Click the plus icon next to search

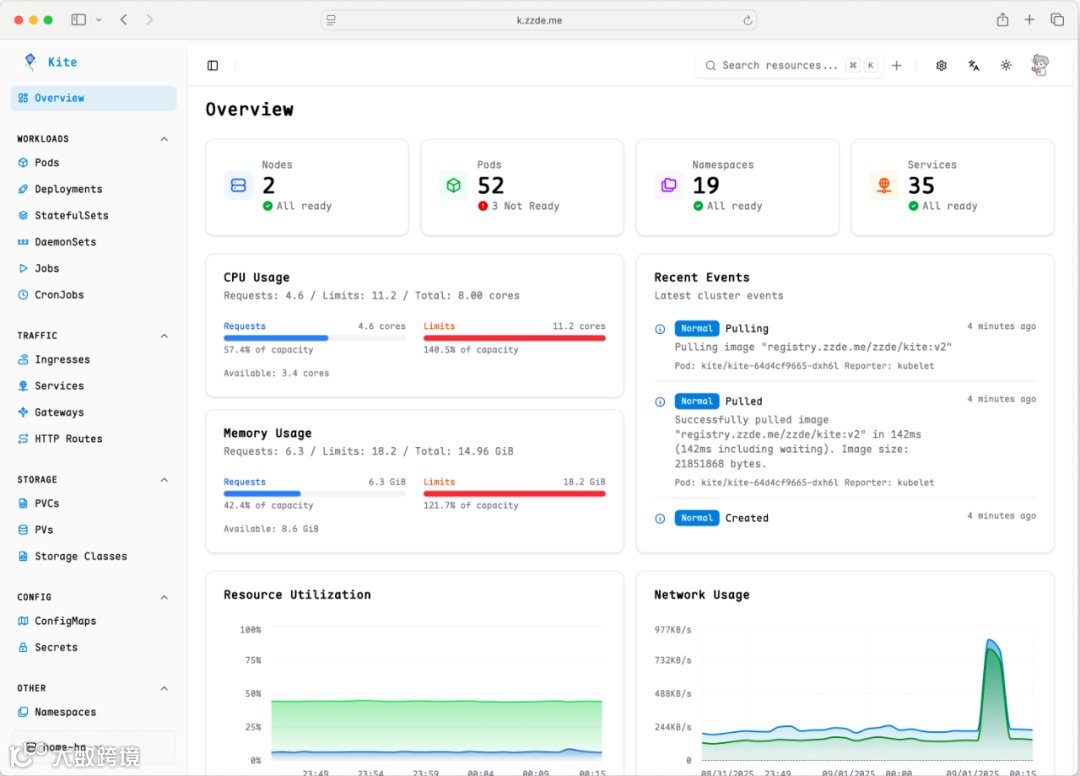click(897, 65)
